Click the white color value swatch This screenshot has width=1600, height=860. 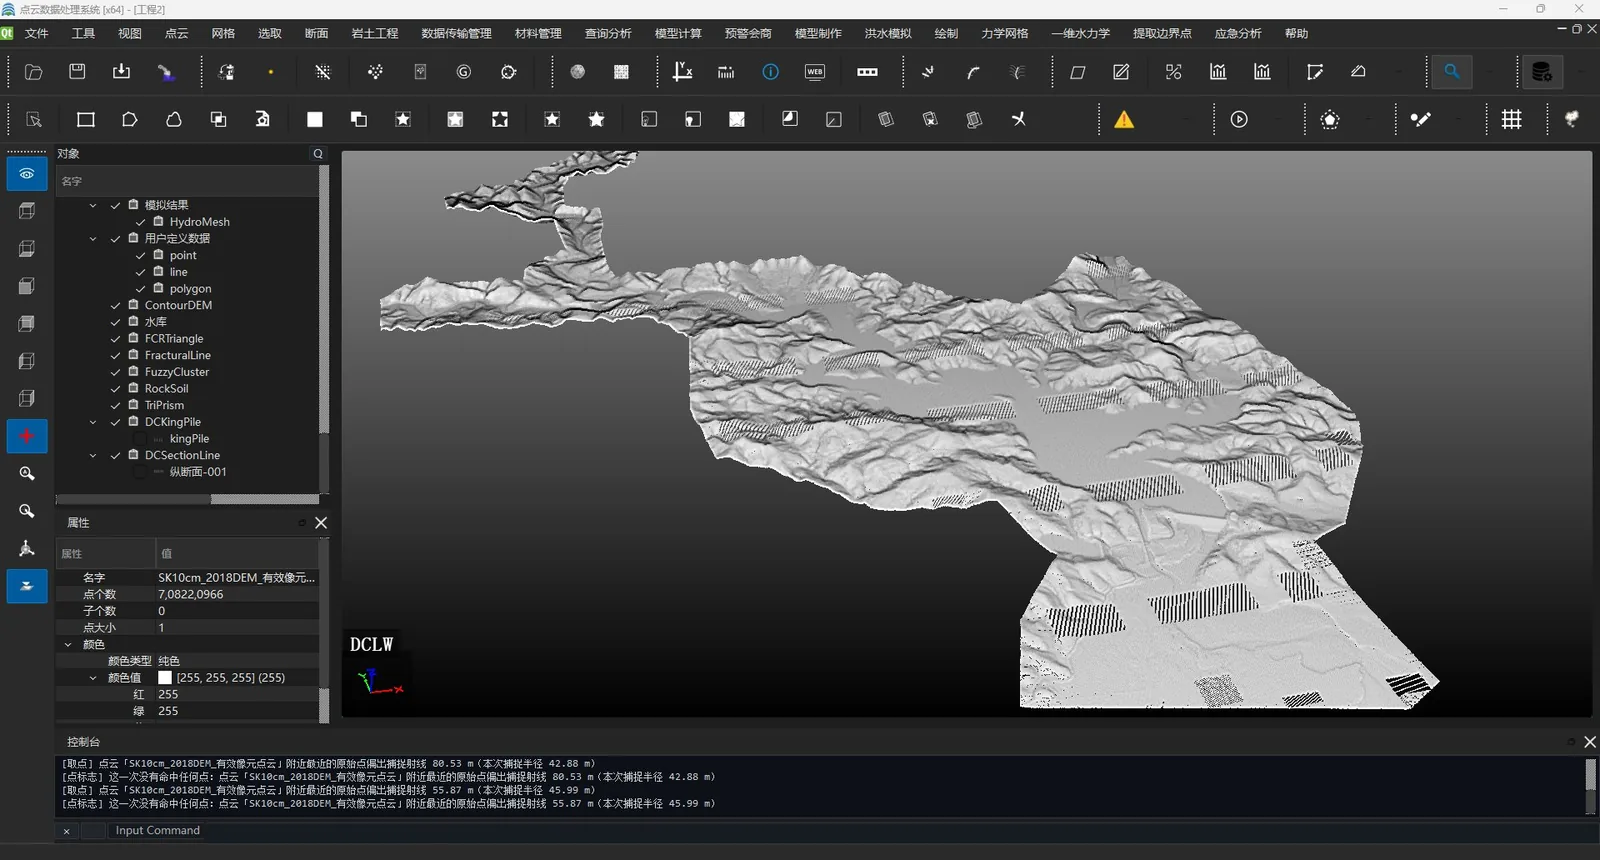tap(165, 678)
